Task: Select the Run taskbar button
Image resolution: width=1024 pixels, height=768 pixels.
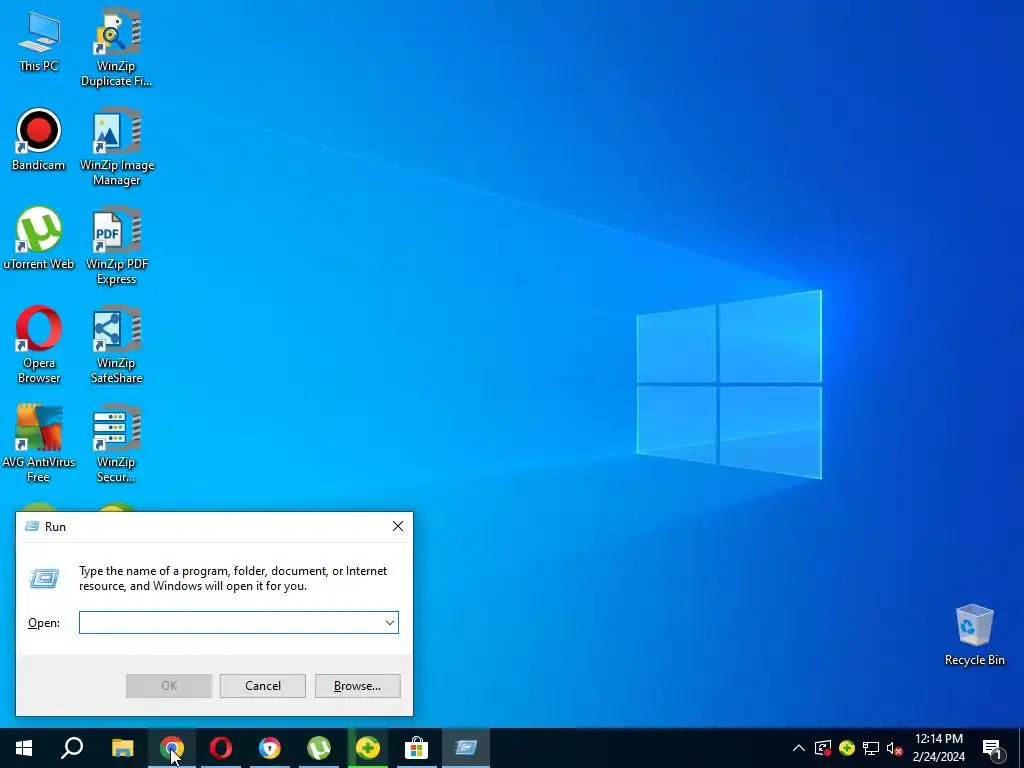Action: (466, 748)
